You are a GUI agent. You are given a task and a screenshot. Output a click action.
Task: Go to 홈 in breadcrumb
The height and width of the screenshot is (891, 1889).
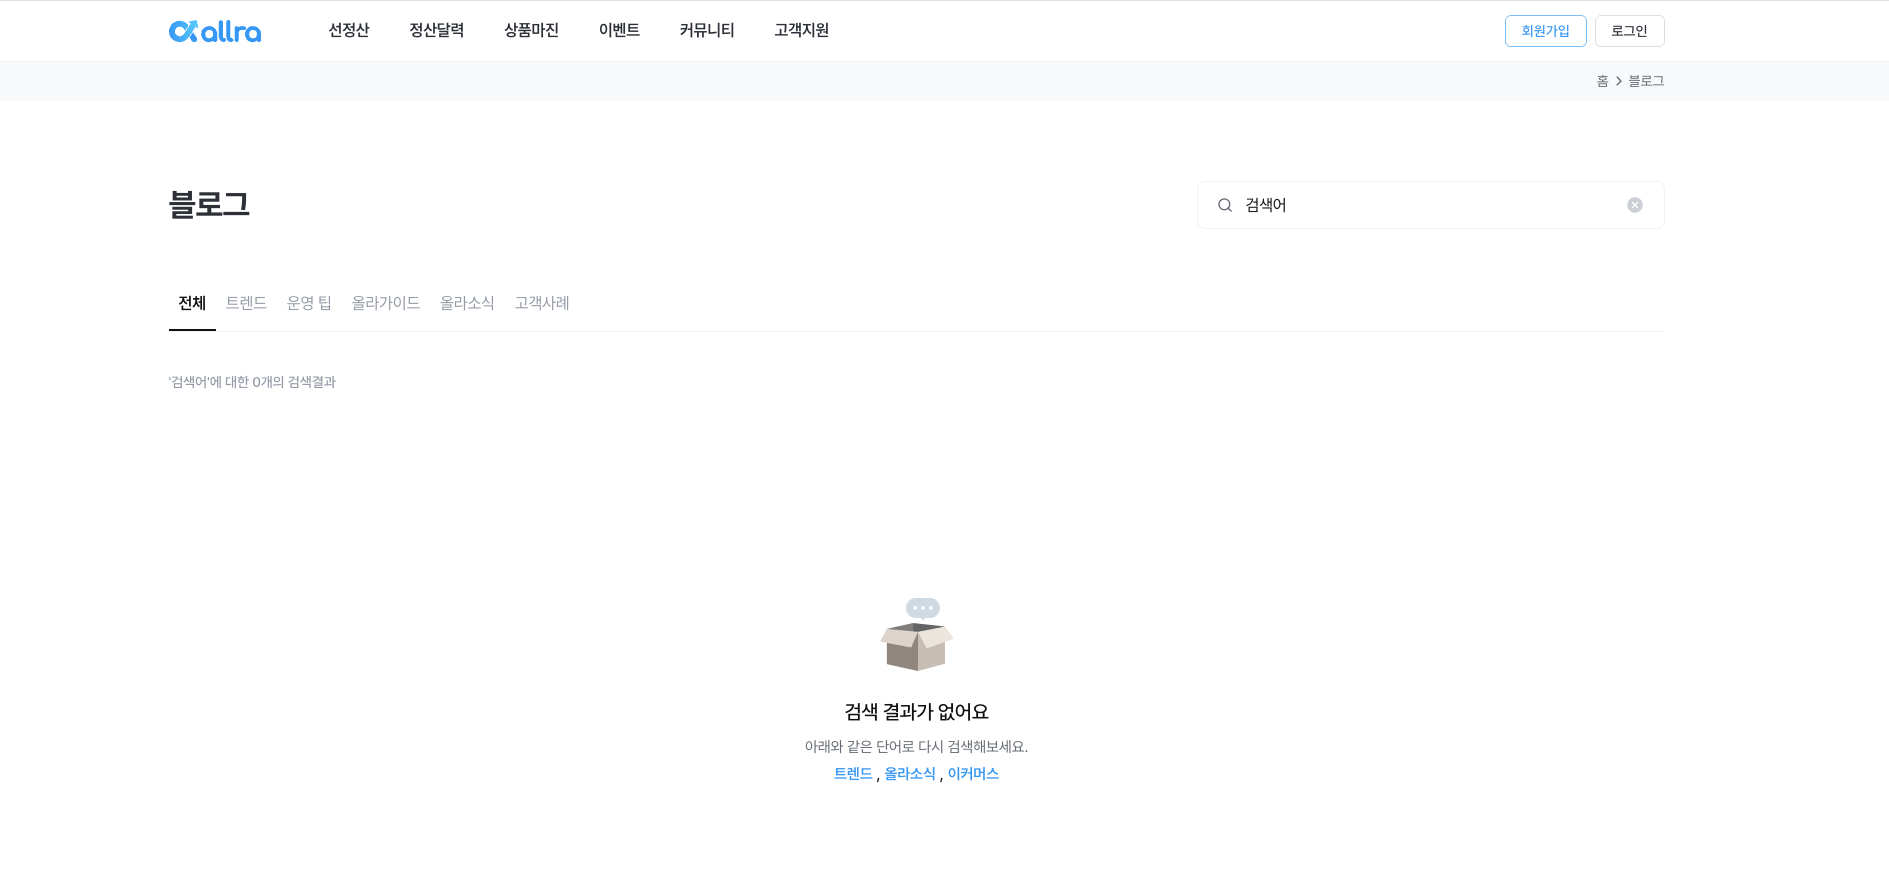coord(1602,81)
